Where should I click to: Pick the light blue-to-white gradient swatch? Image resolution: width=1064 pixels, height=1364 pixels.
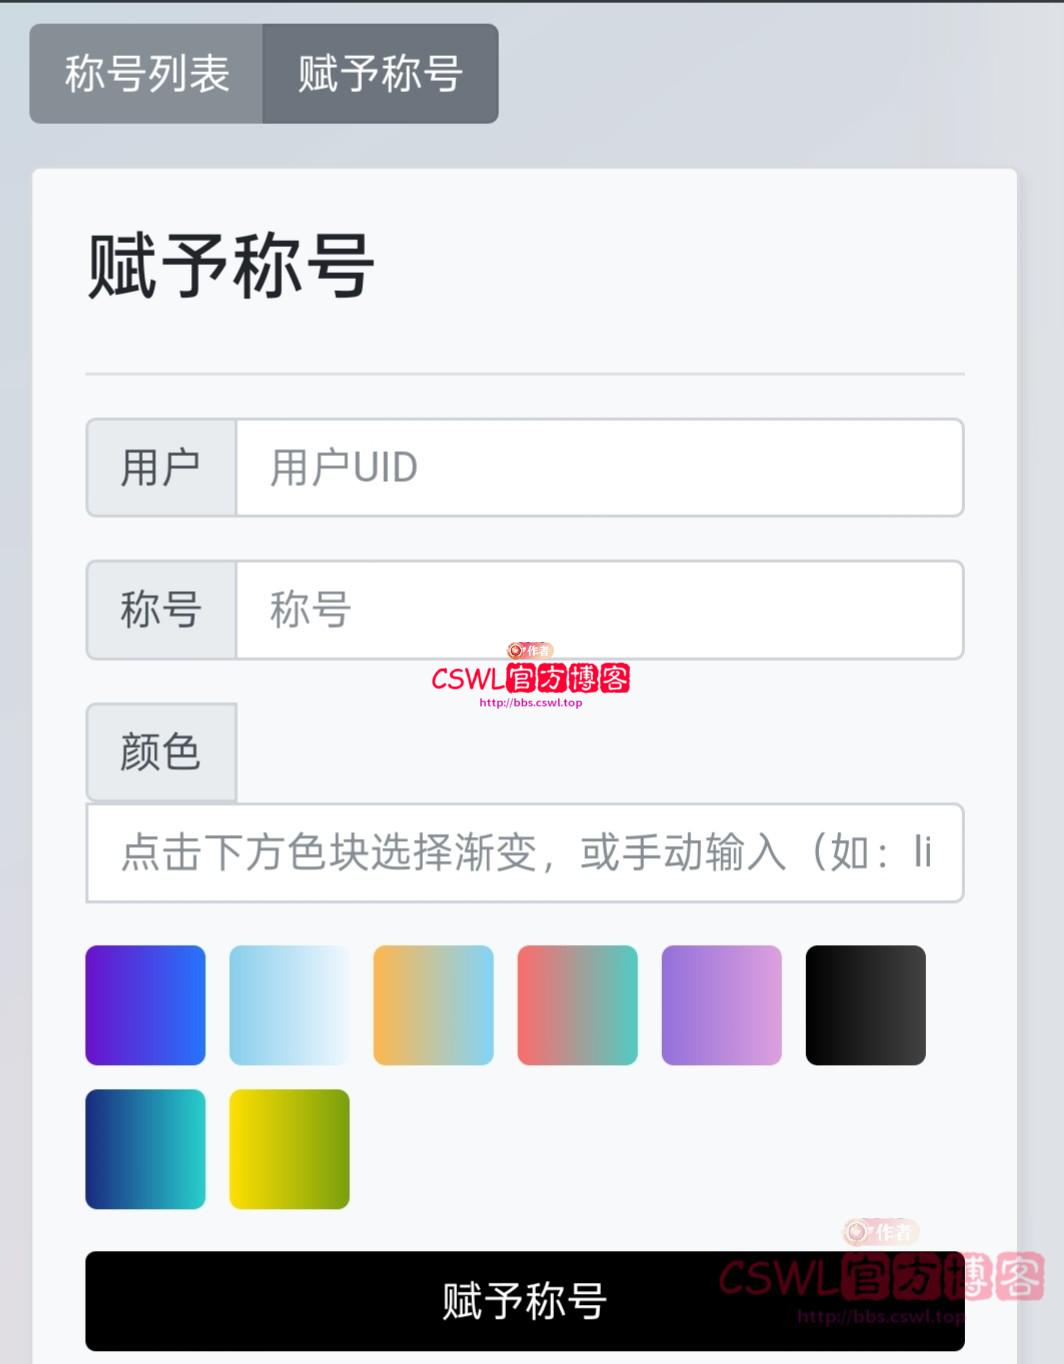[289, 1005]
